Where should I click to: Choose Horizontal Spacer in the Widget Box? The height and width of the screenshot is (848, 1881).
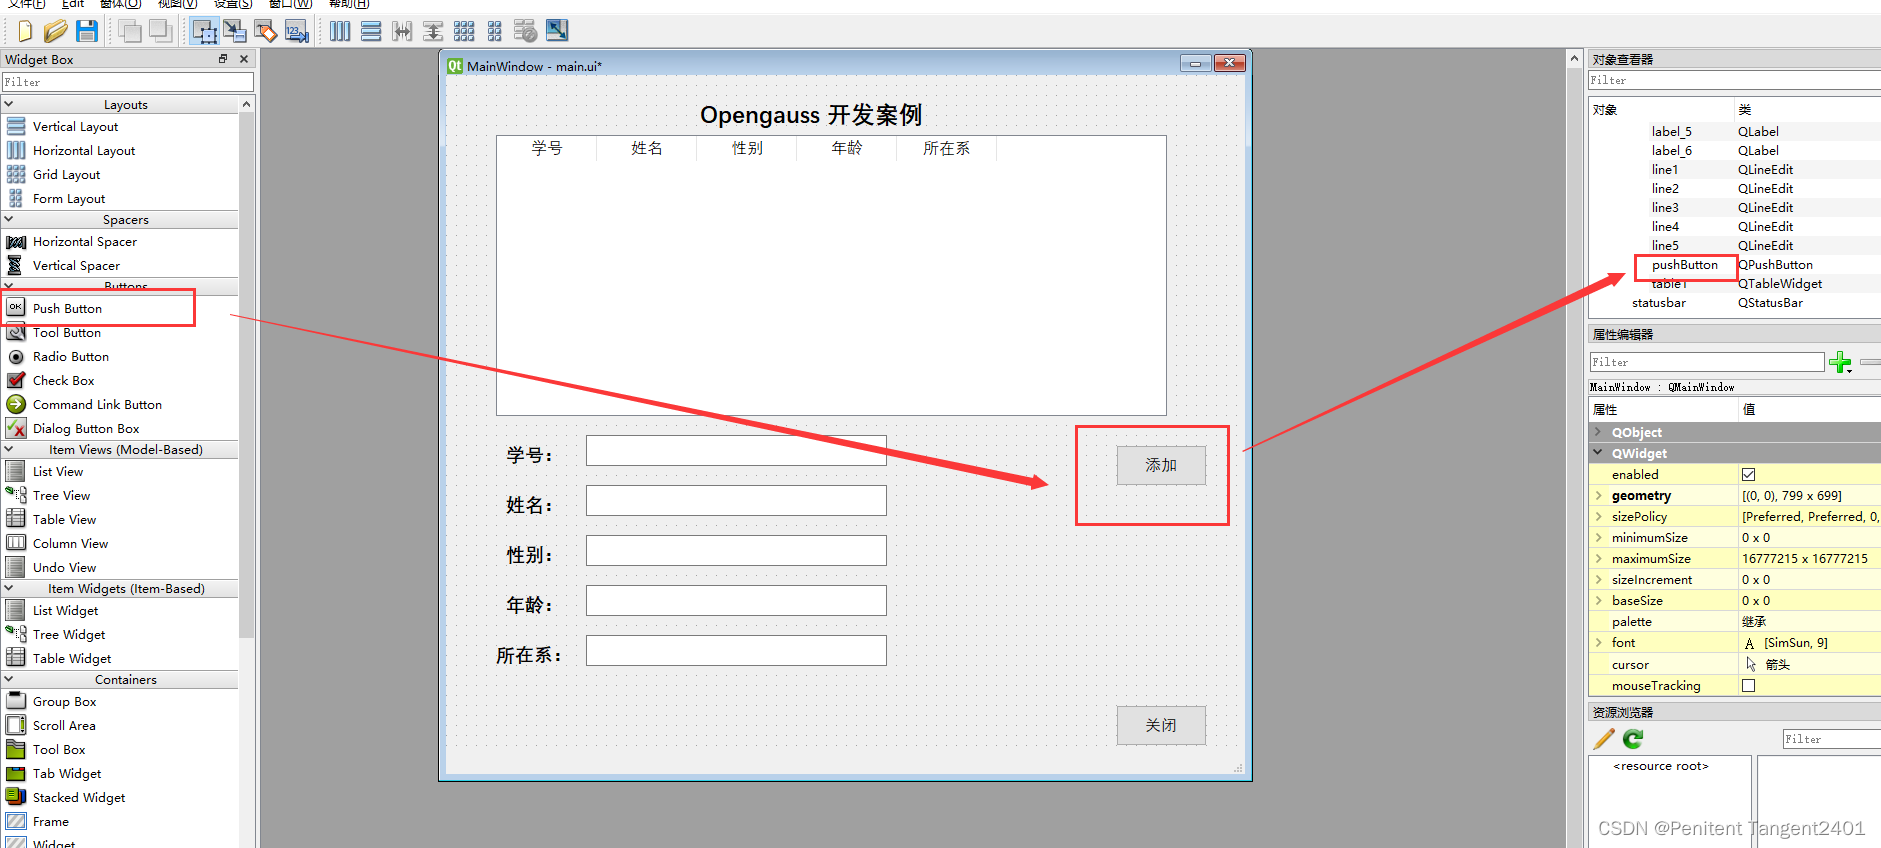(85, 241)
